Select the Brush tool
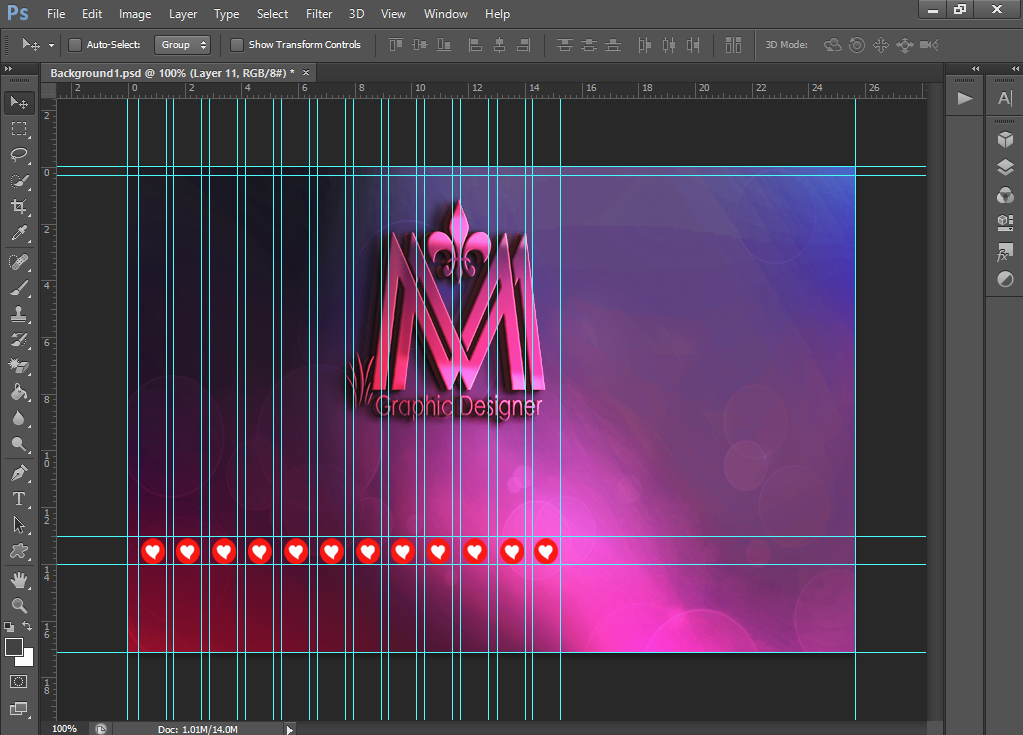The height and width of the screenshot is (735, 1023). (x=19, y=288)
